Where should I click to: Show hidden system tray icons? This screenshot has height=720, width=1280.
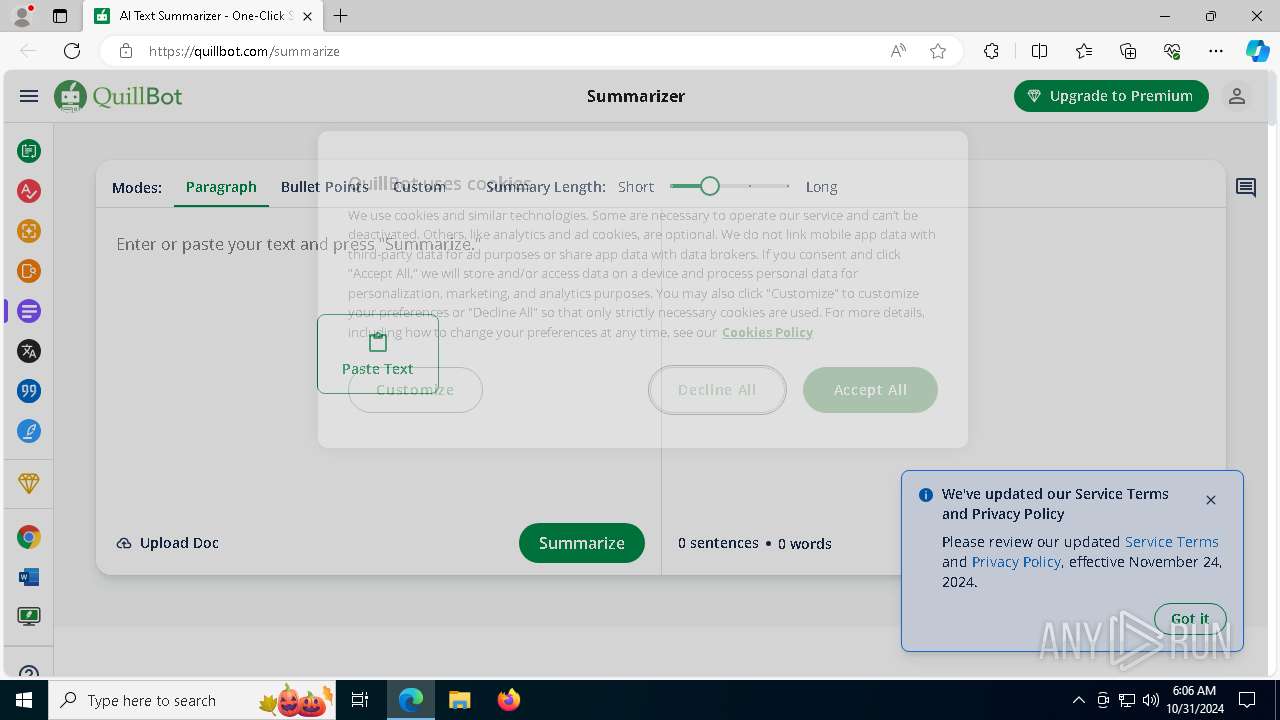(1078, 700)
